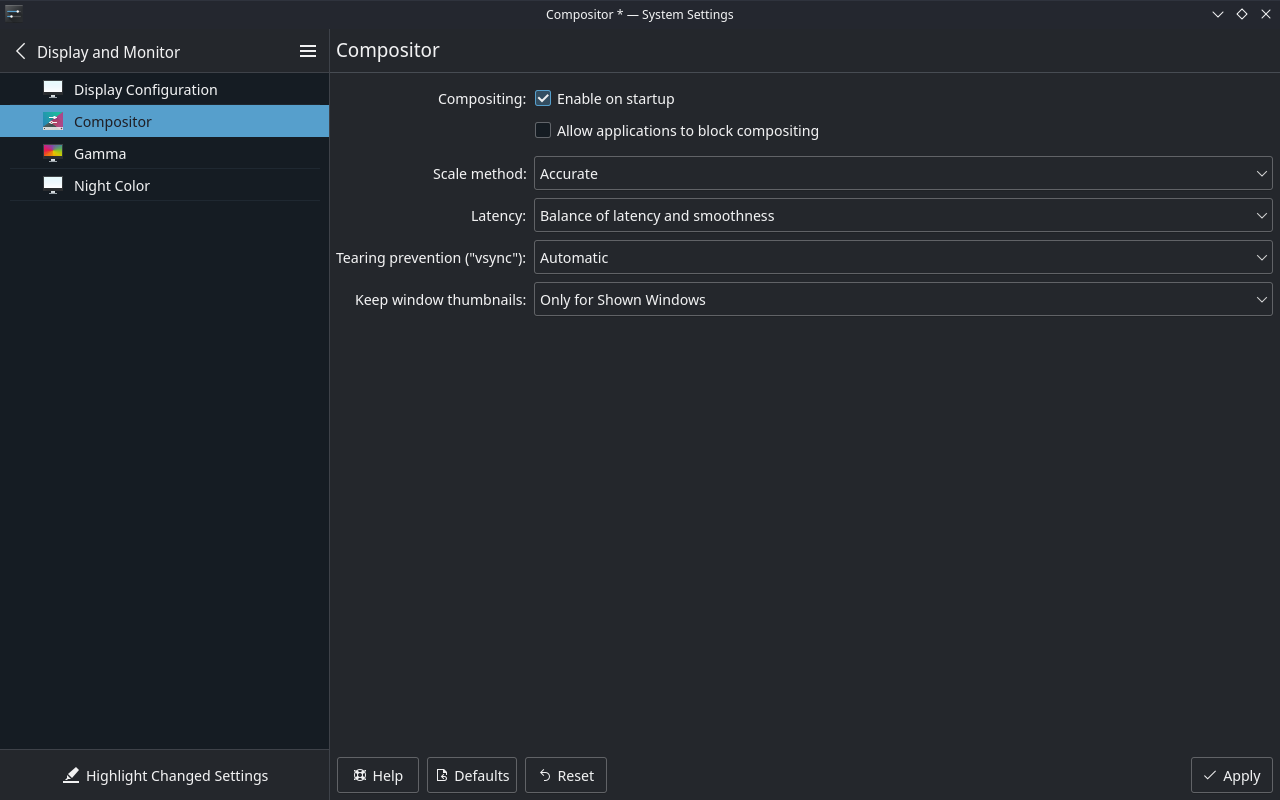Image resolution: width=1280 pixels, height=800 pixels.
Task: Select Display and Monitor to go back
Action: [108, 51]
